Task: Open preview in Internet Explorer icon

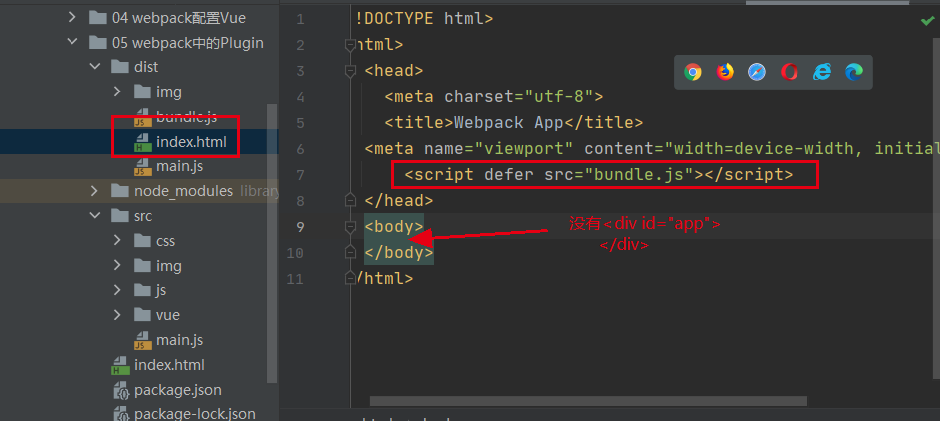Action: pos(822,73)
